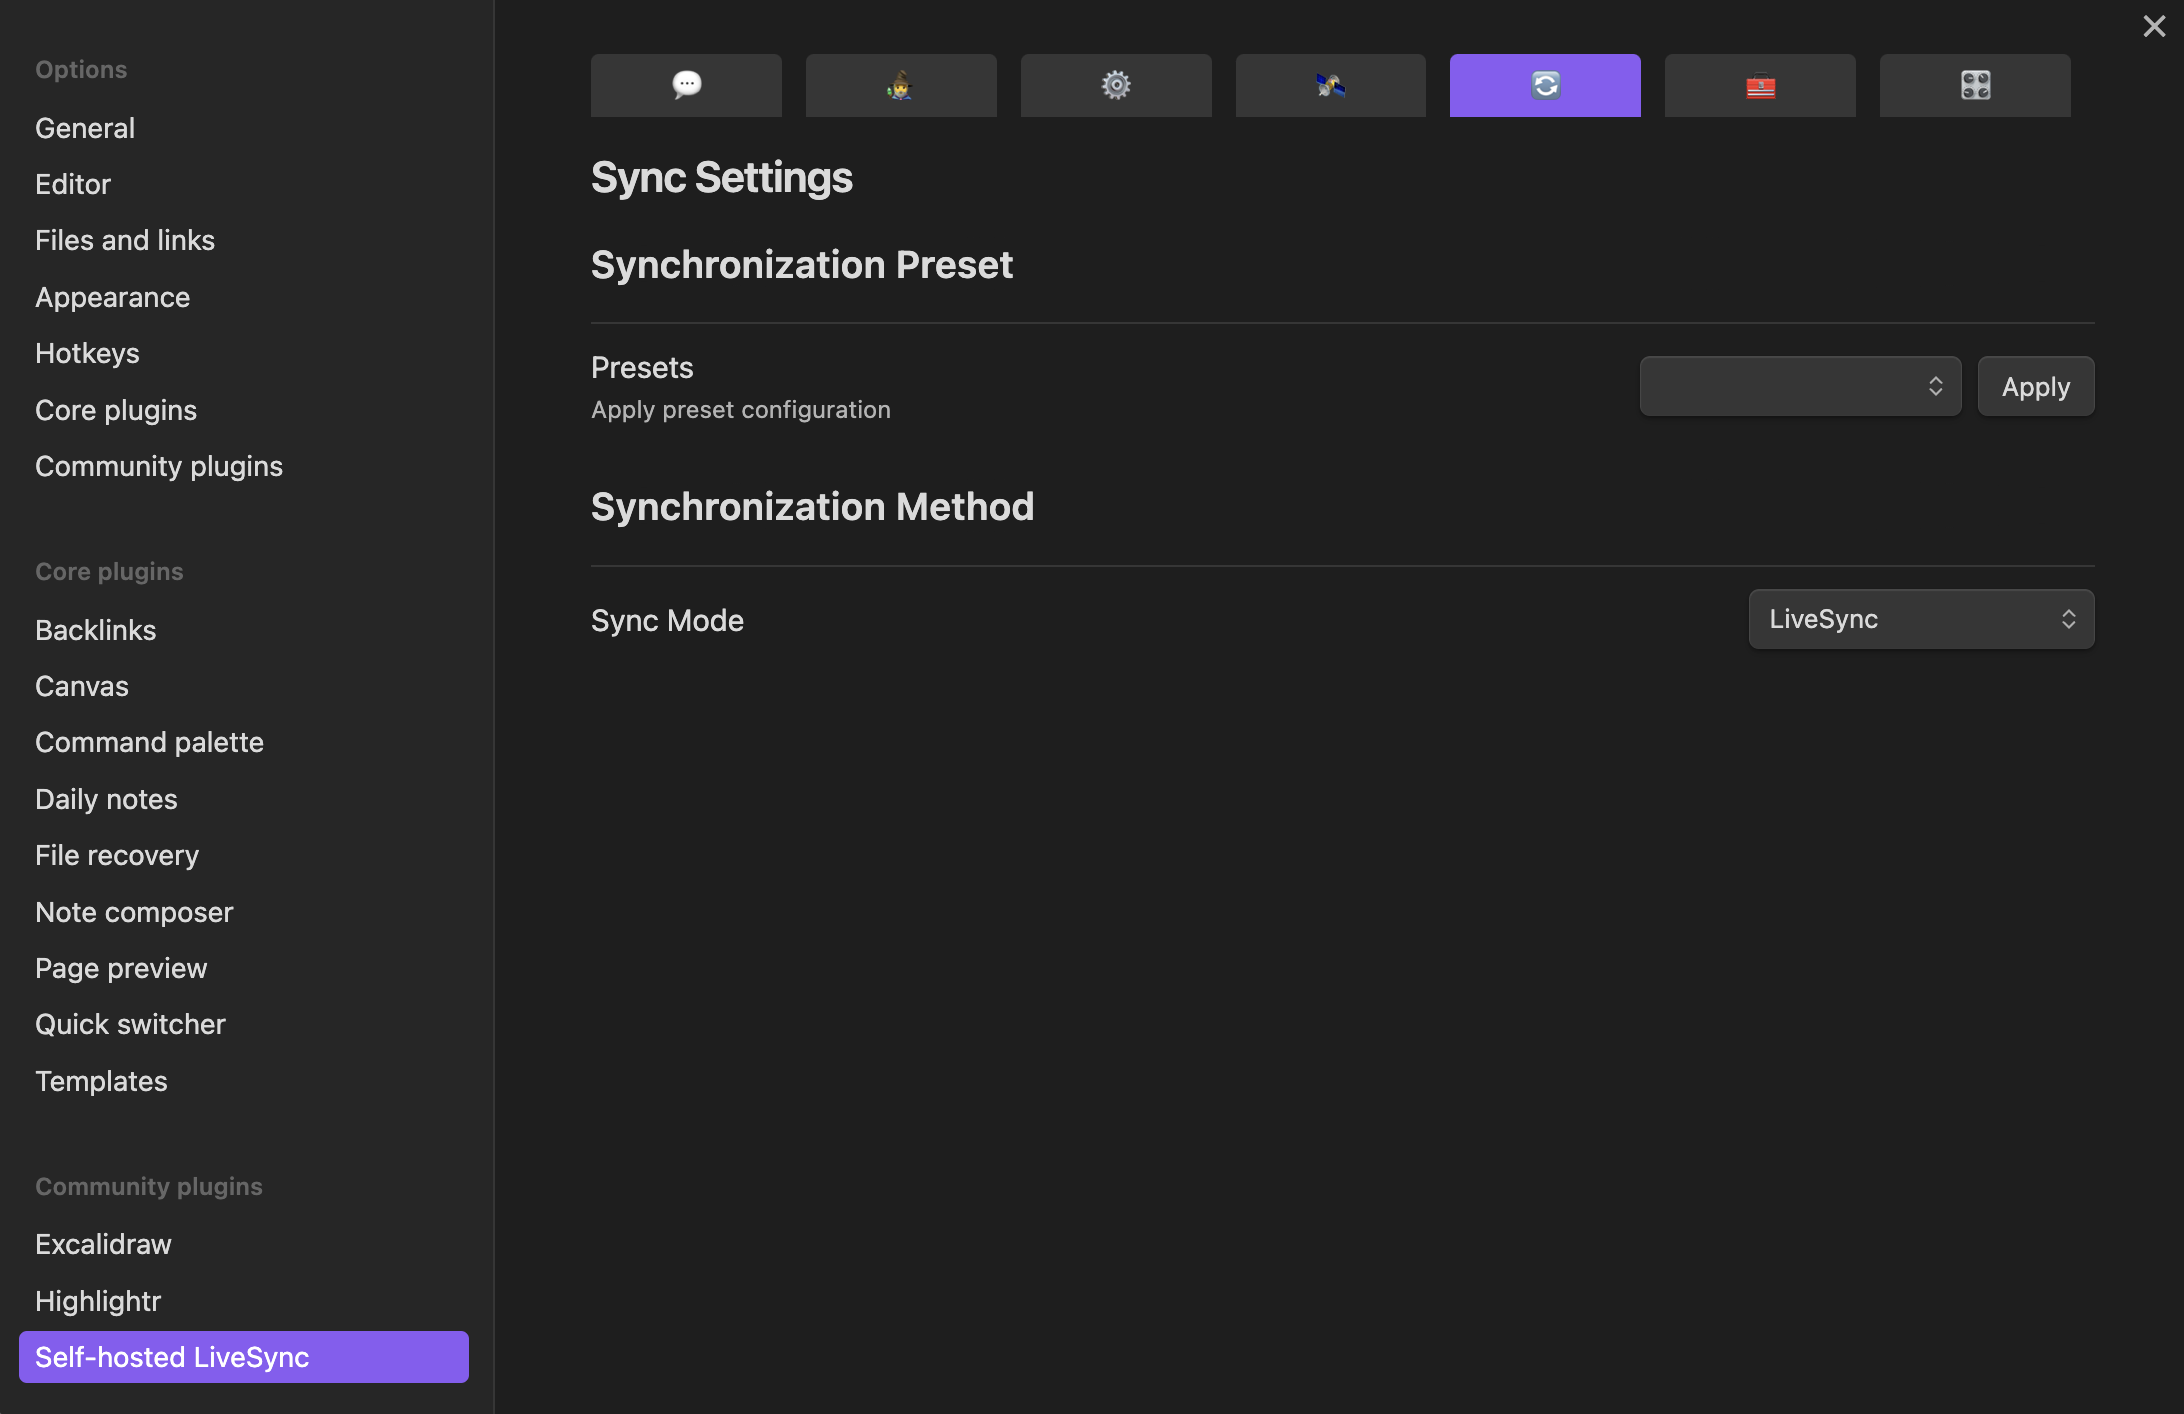Open Community plugins options

tap(159, 466)
